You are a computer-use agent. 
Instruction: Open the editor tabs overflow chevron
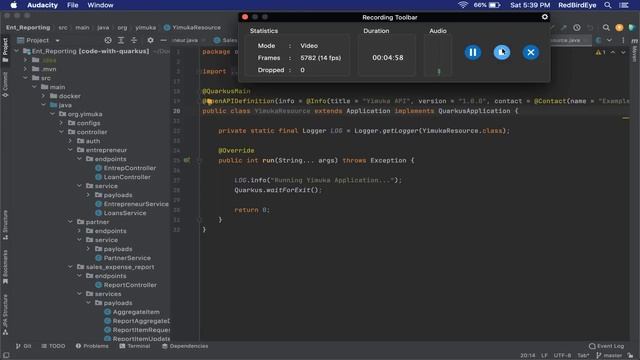tap(609, 40)
